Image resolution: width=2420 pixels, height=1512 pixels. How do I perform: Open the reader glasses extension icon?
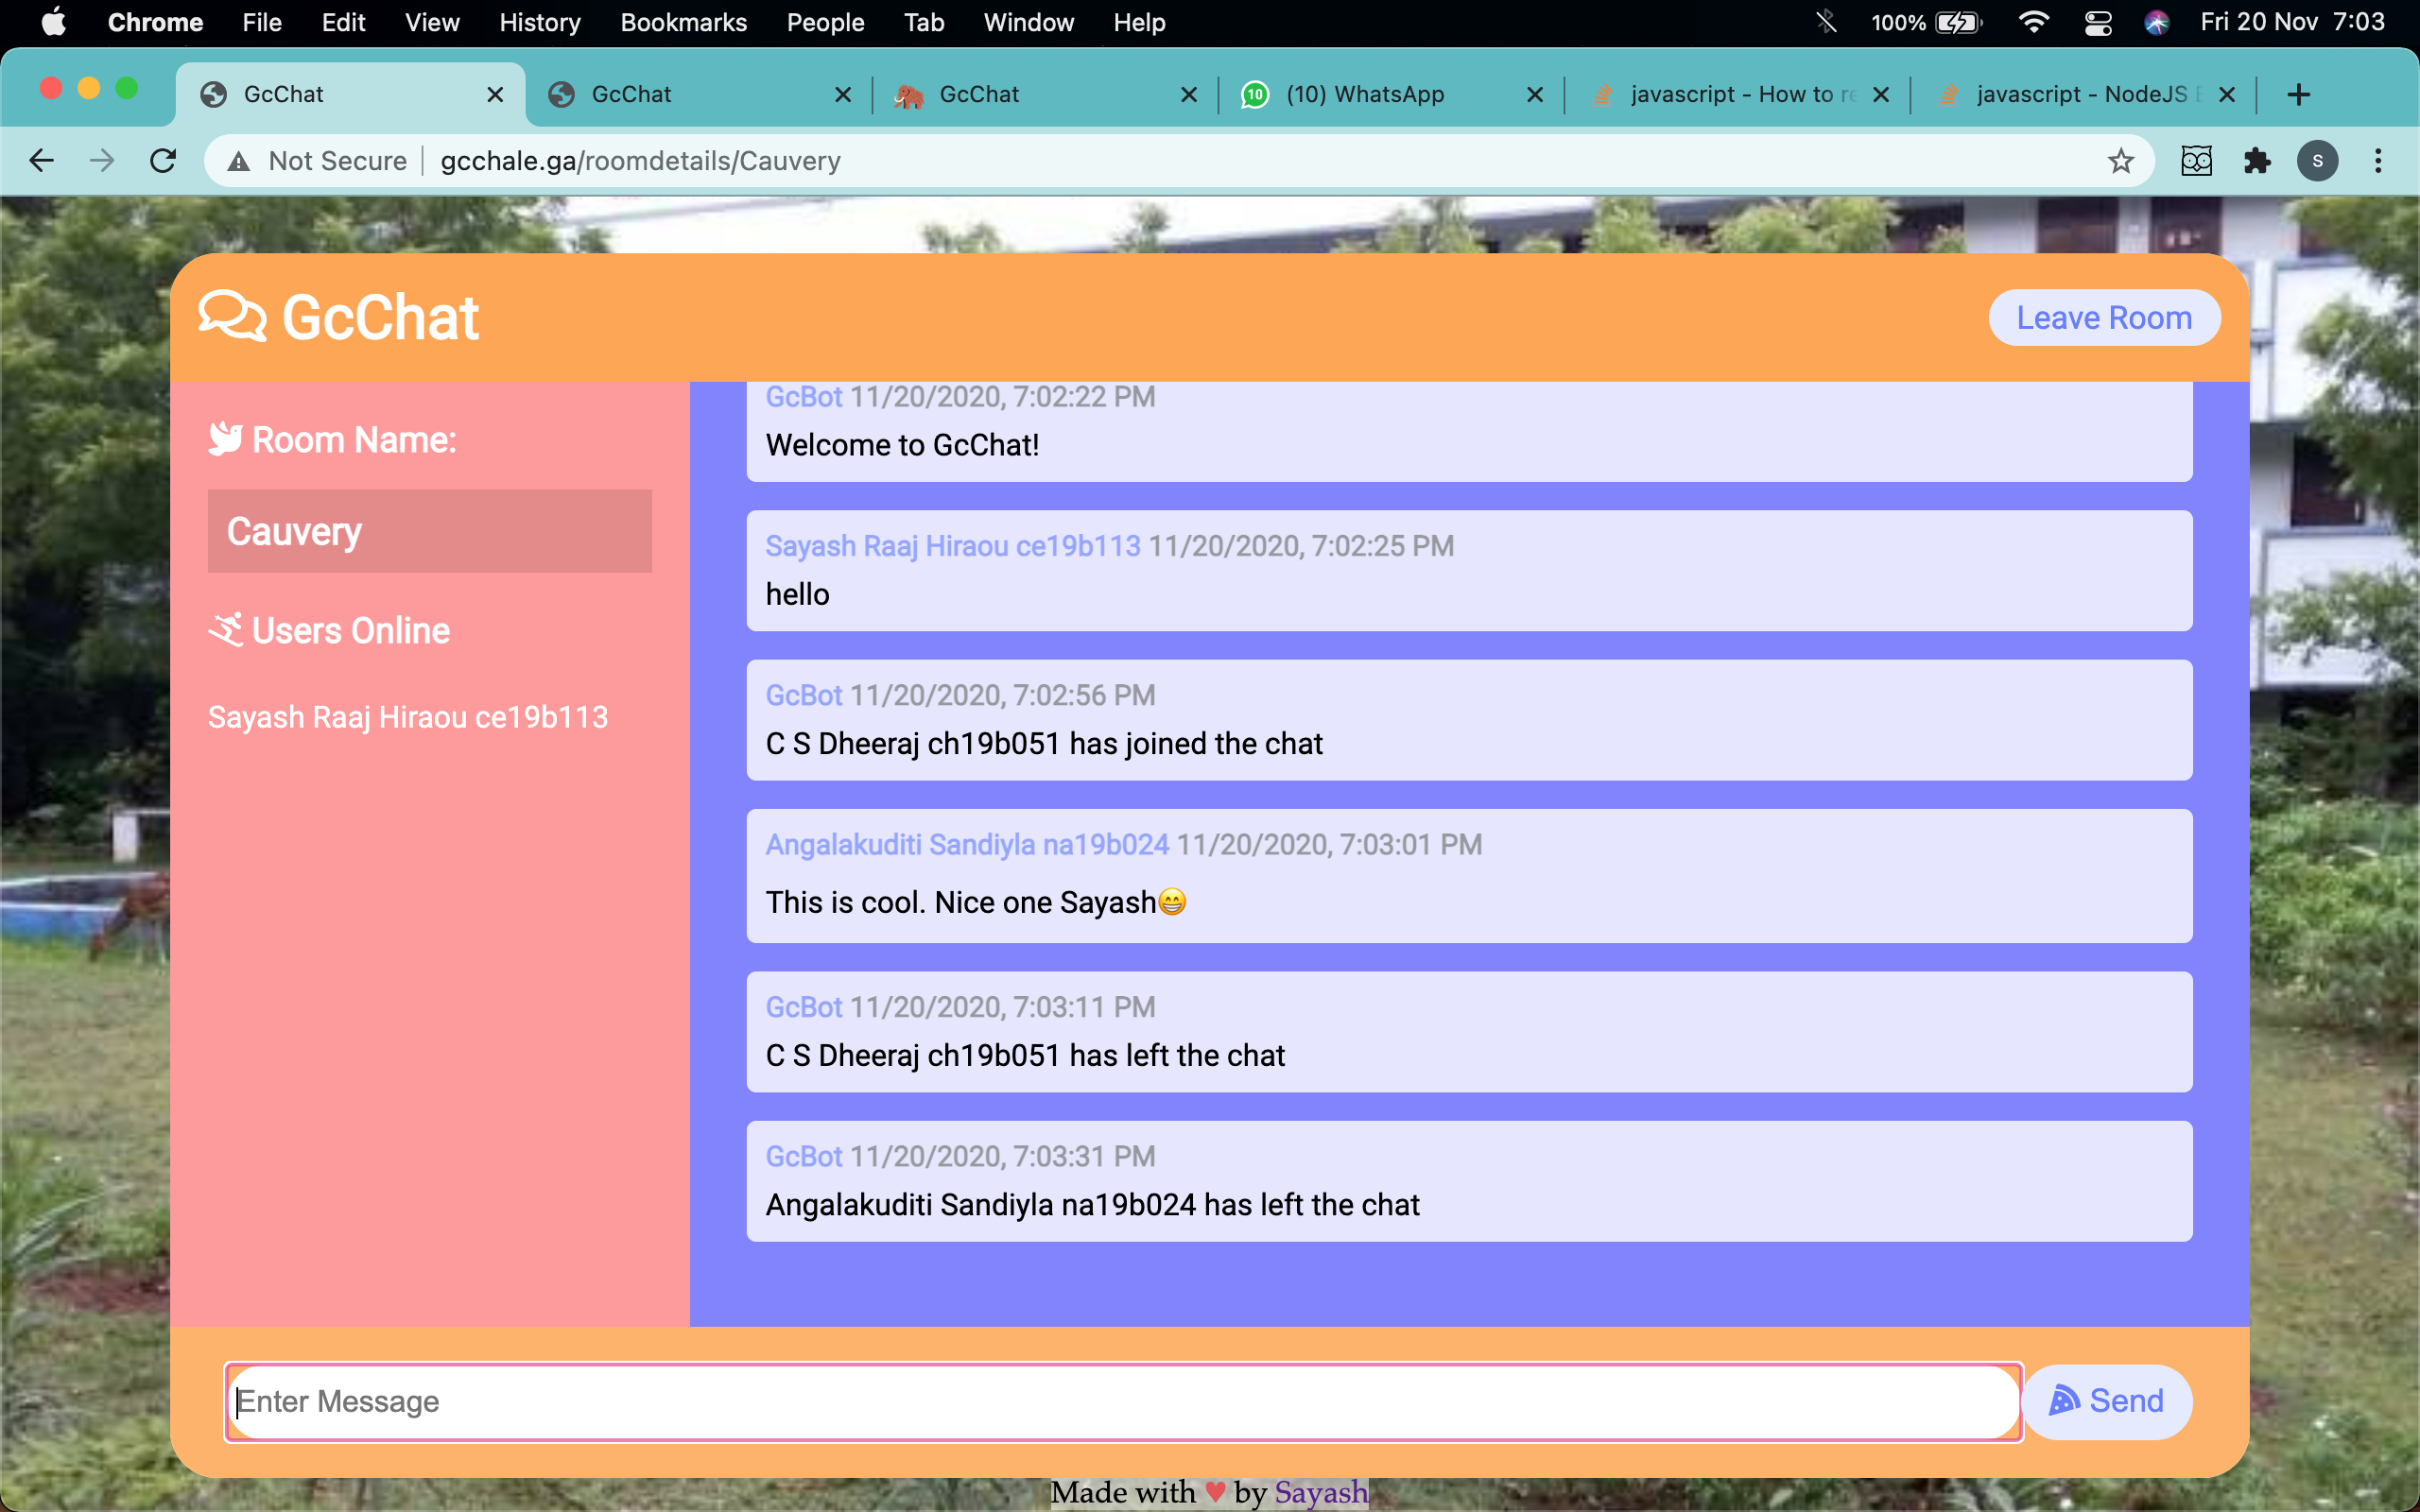pyautogui.click(x=2196, y=161)
